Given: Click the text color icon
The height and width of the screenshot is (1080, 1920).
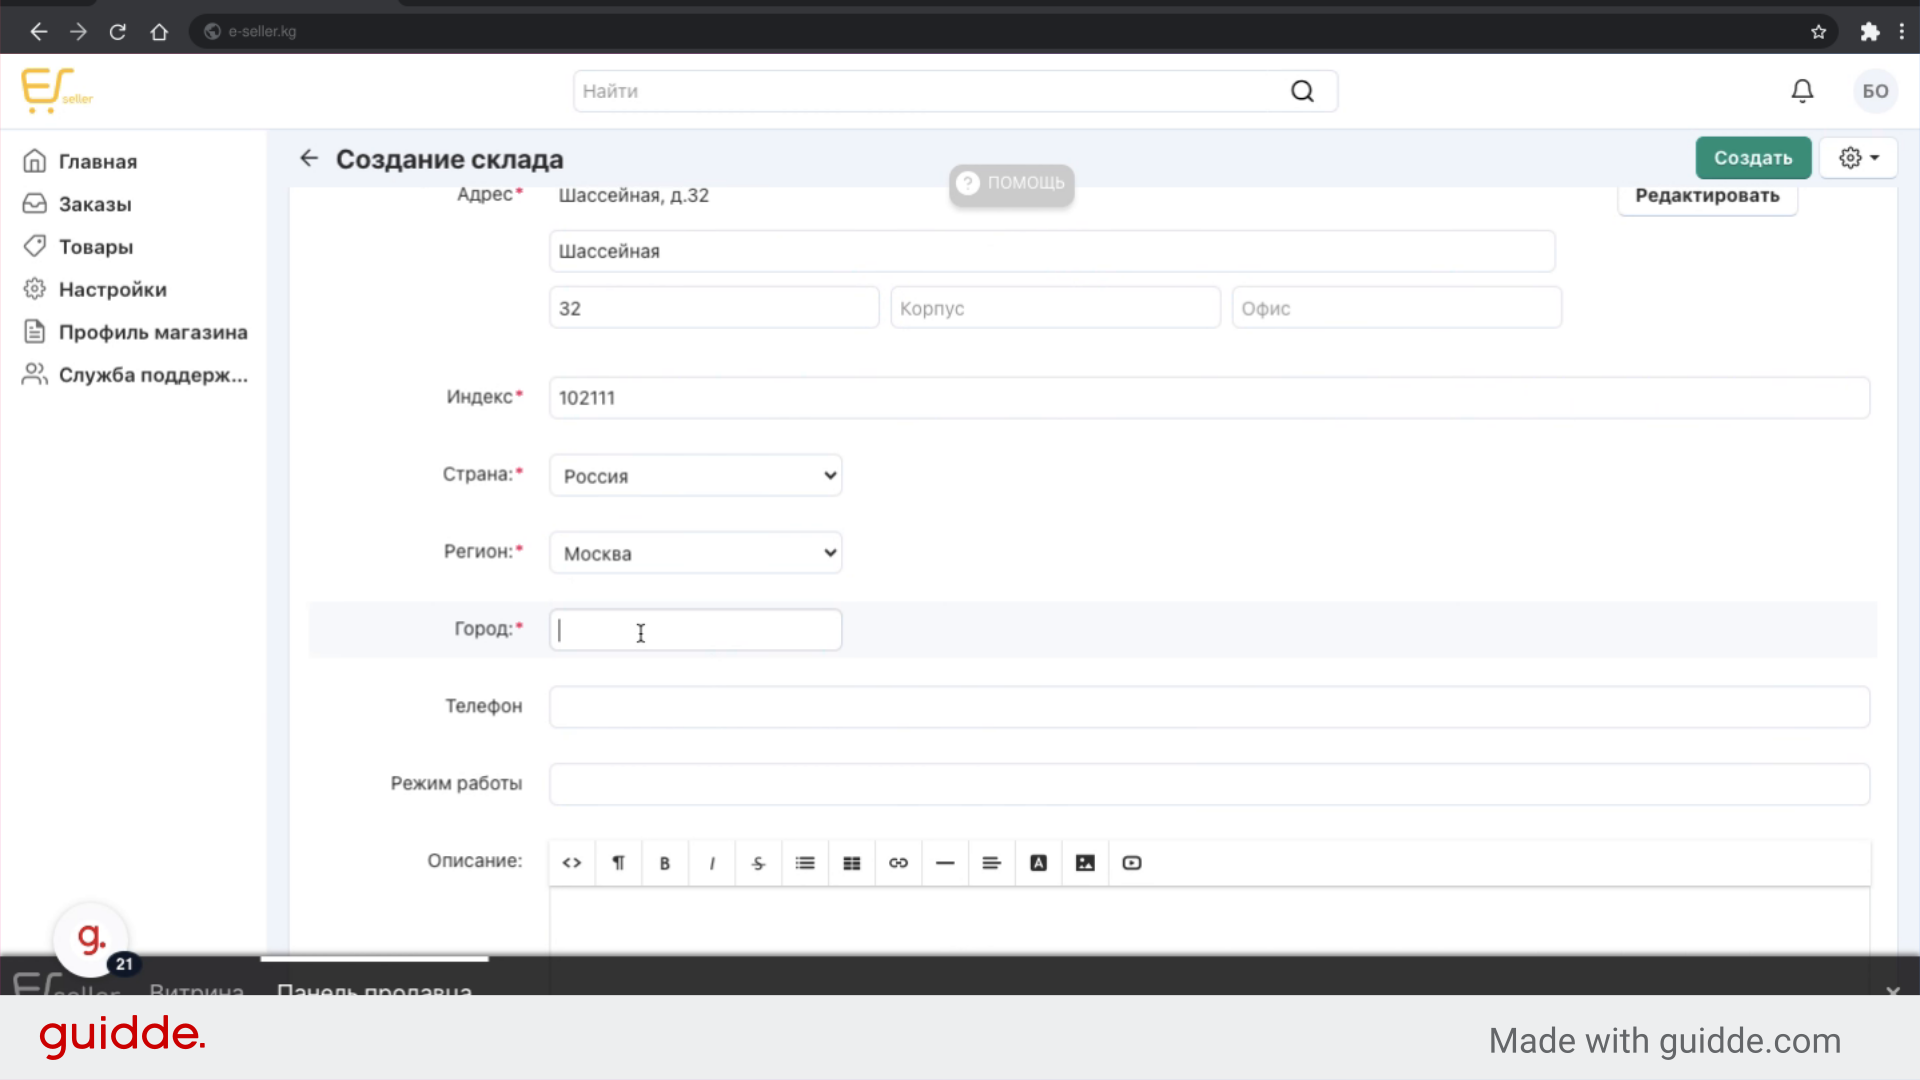Looking at the screenshot, I should (x=1038, y=863).
